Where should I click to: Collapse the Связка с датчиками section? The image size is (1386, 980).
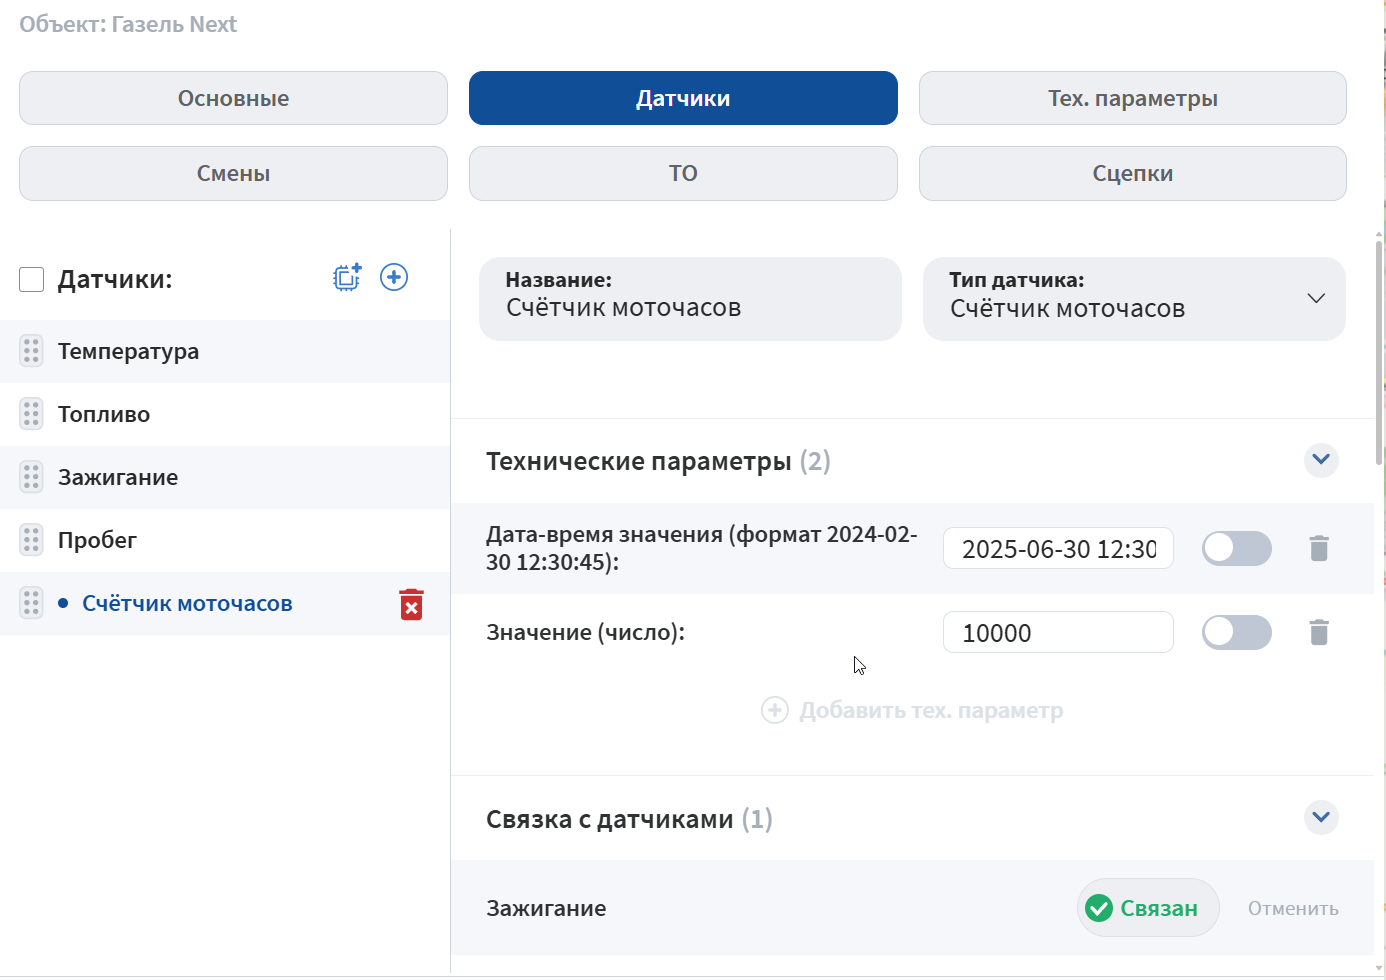coord(1321,818)
